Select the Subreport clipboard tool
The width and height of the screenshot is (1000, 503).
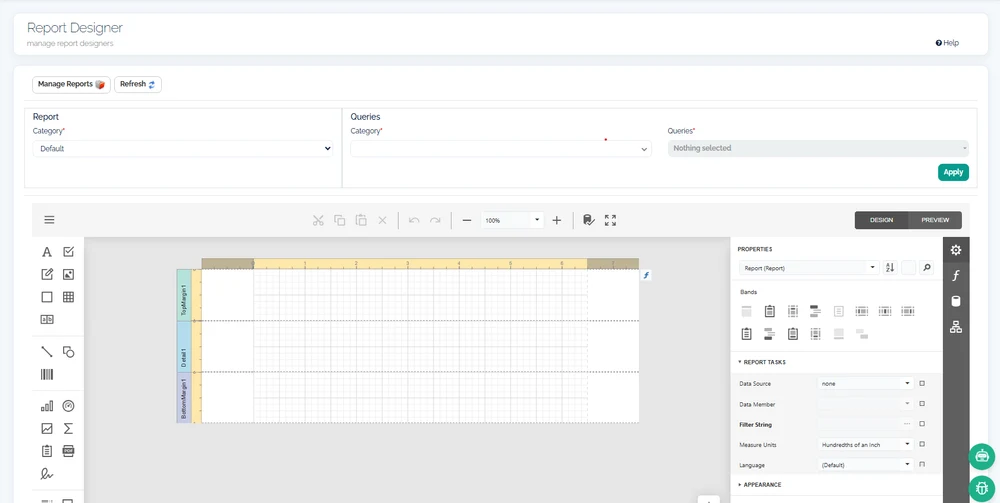47,451
